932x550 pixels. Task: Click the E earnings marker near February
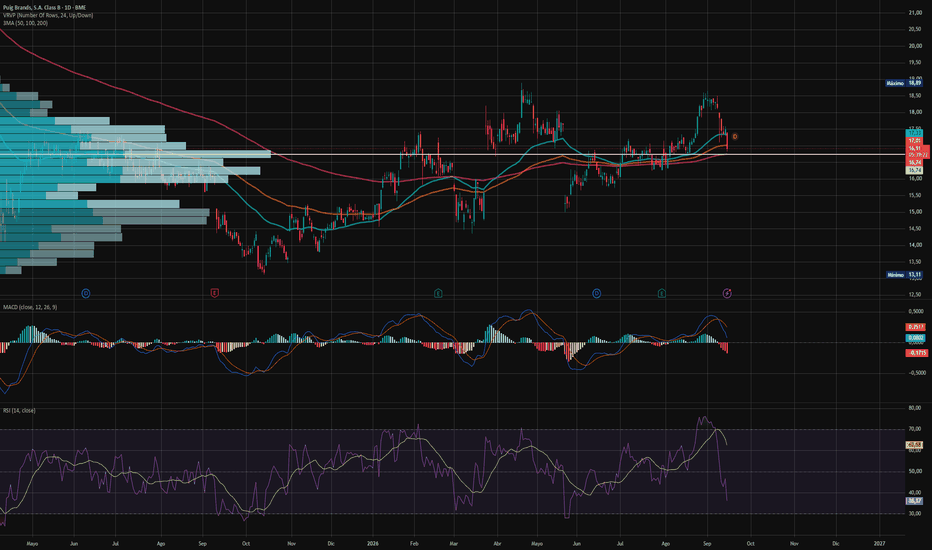point(438,293)
